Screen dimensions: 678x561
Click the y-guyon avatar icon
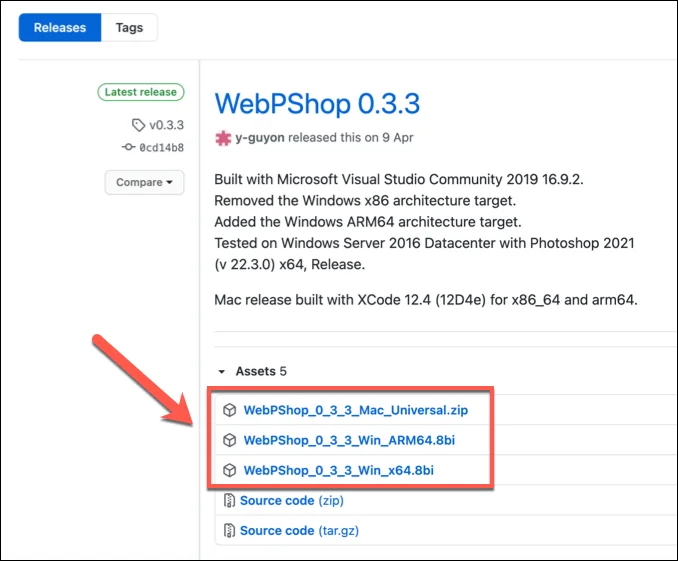(222, 137)
